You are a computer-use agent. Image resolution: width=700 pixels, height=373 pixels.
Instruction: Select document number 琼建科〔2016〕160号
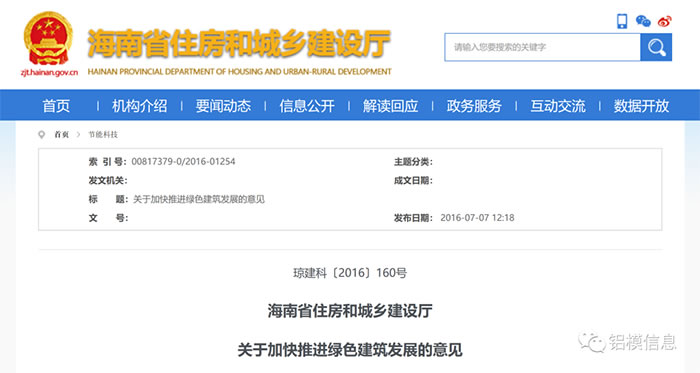click(350, 273)
